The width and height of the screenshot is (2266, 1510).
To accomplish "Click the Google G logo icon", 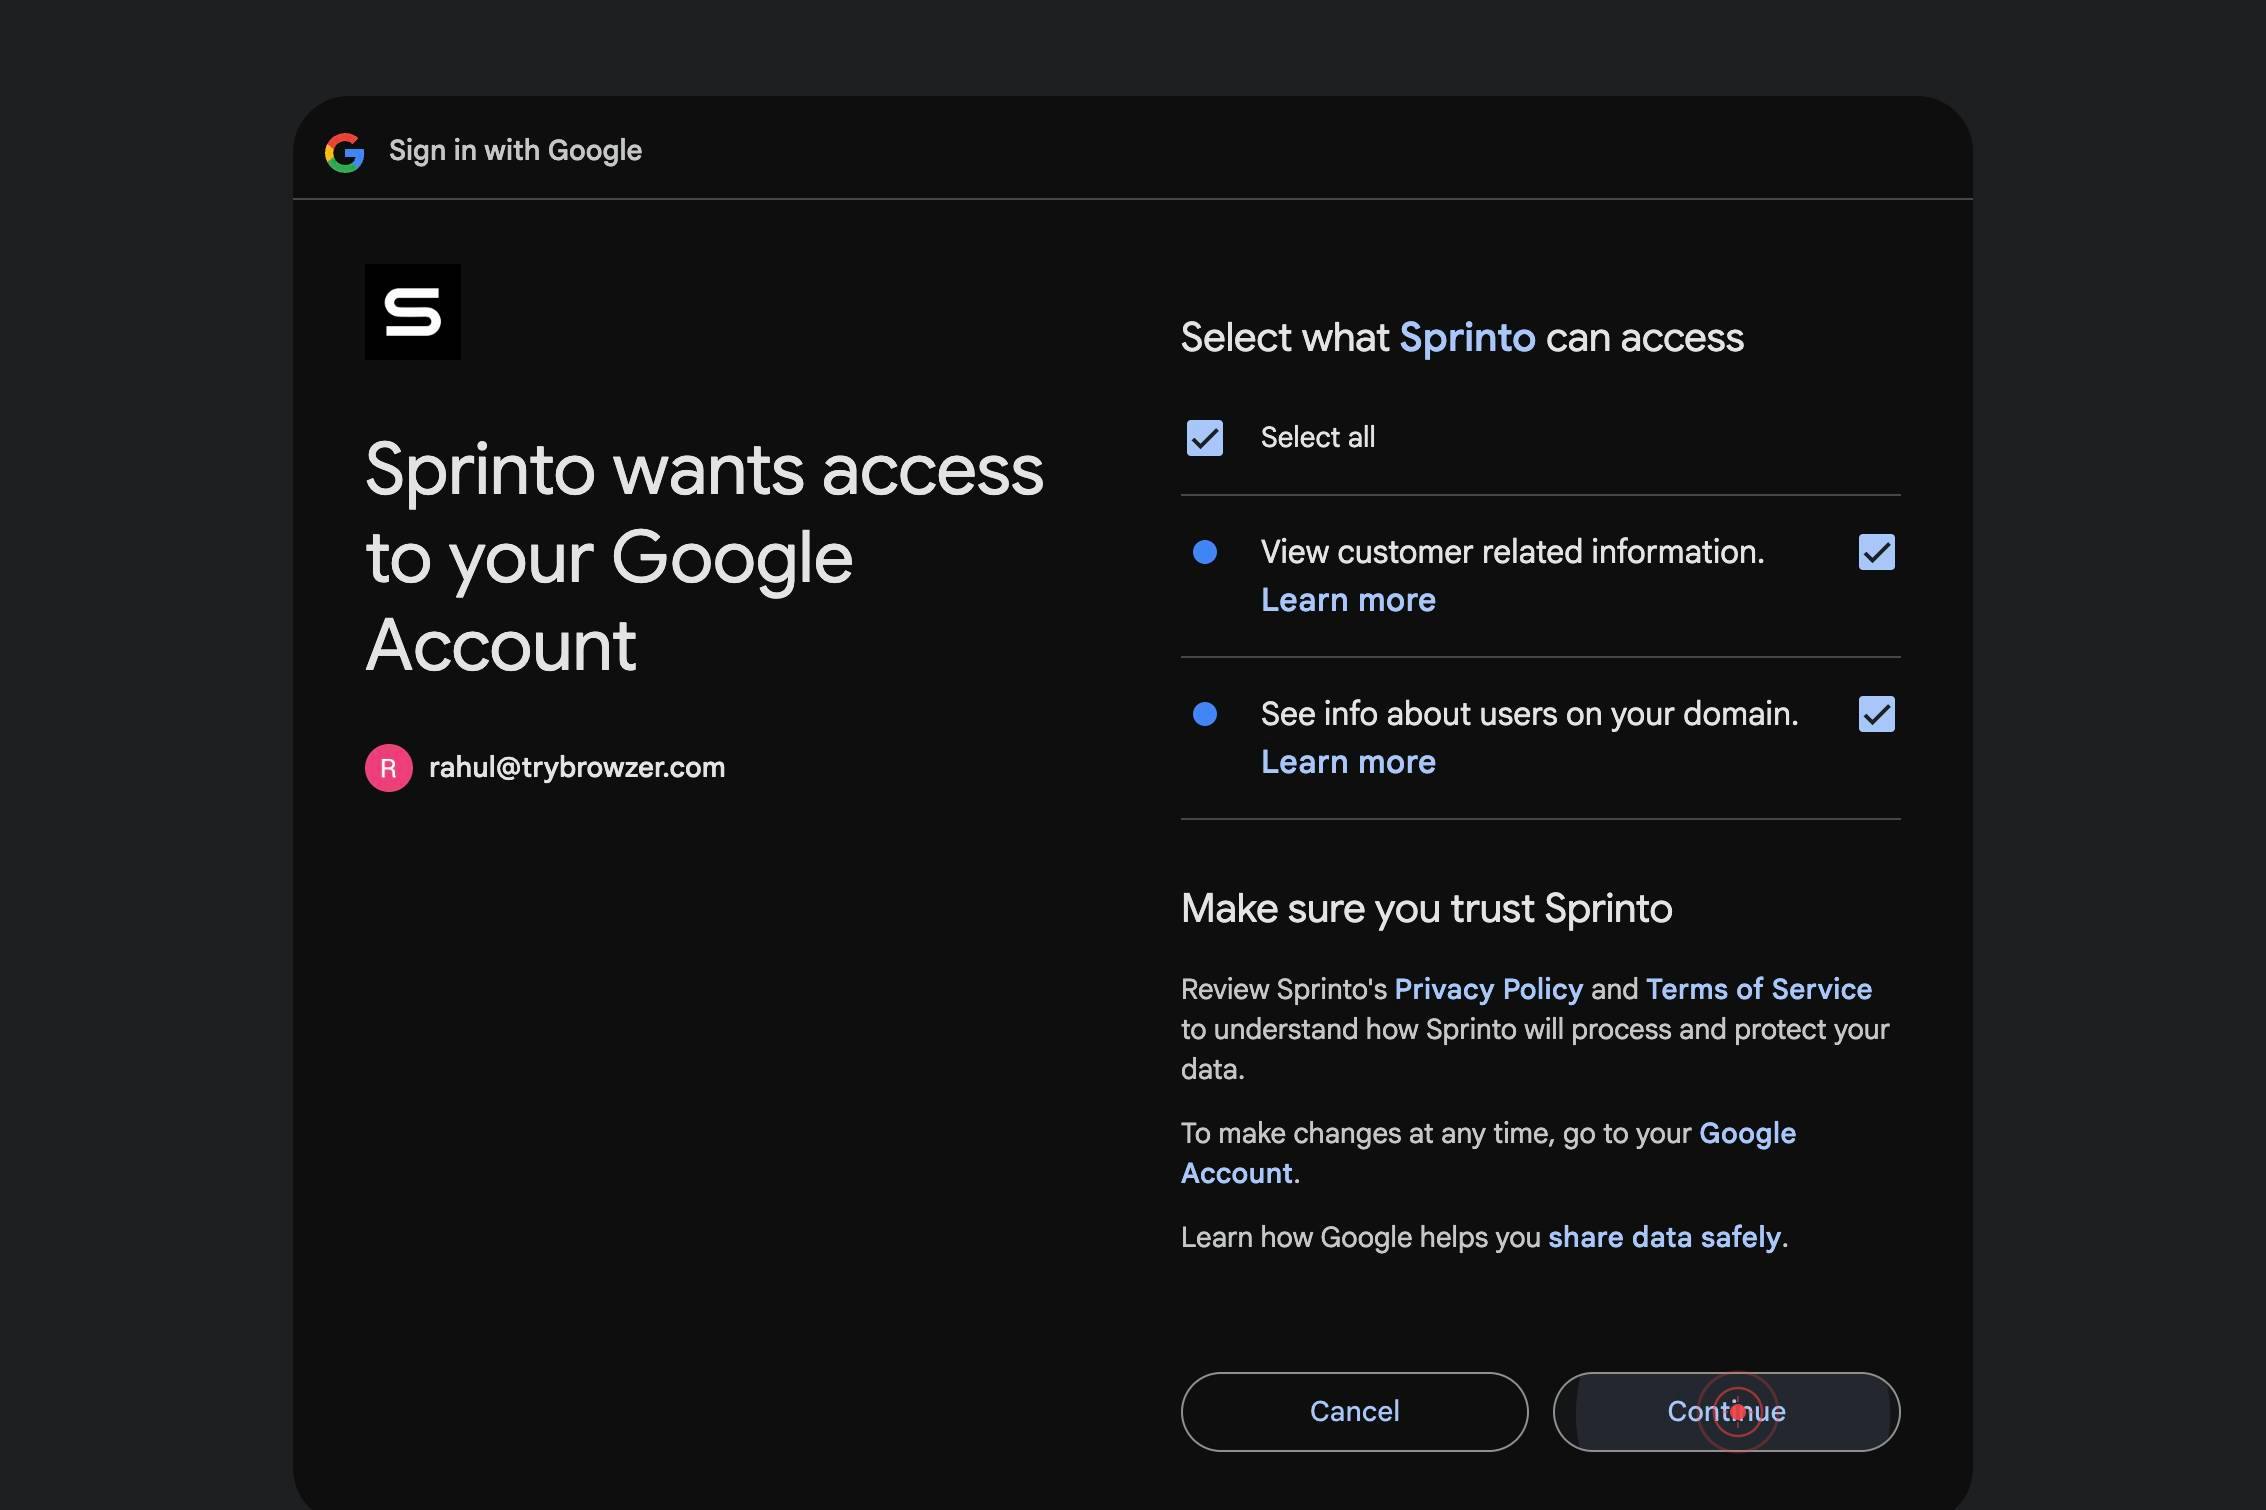I will (x=345, y=152).
